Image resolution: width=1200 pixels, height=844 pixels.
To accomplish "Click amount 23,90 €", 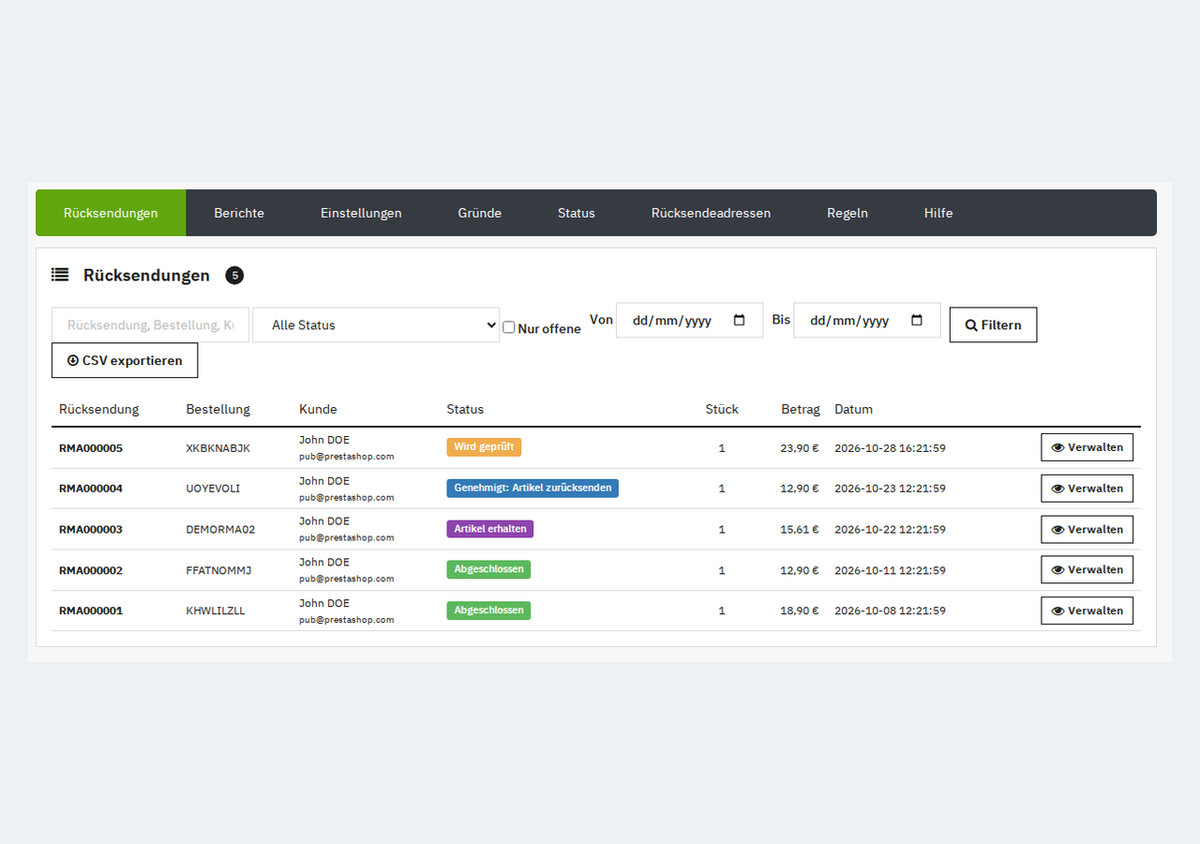I will (x=800, y=448).
